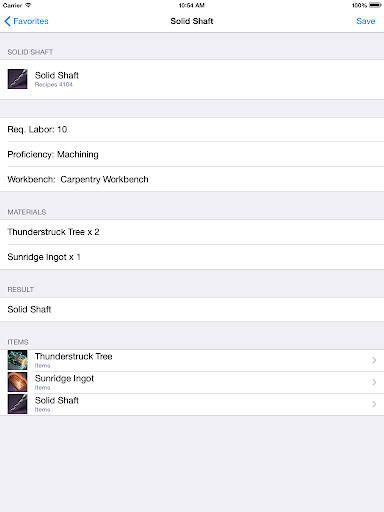Tap the Solid Shaft item thumbnail in Items
The height and width of the screenshot is (512, 384).
(17, 404)
